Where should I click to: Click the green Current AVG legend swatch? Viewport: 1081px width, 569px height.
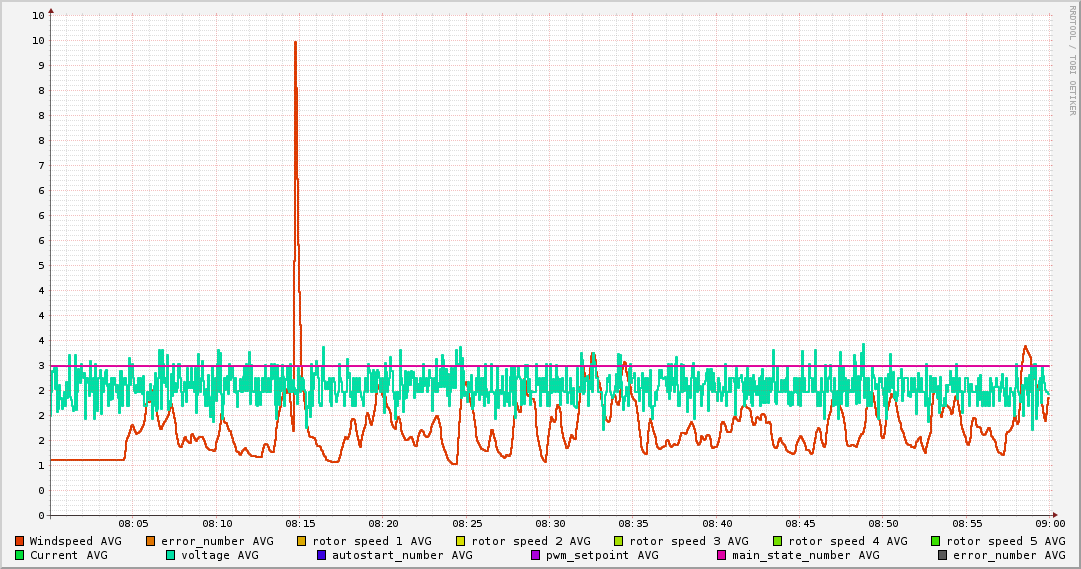pos(19,555)
